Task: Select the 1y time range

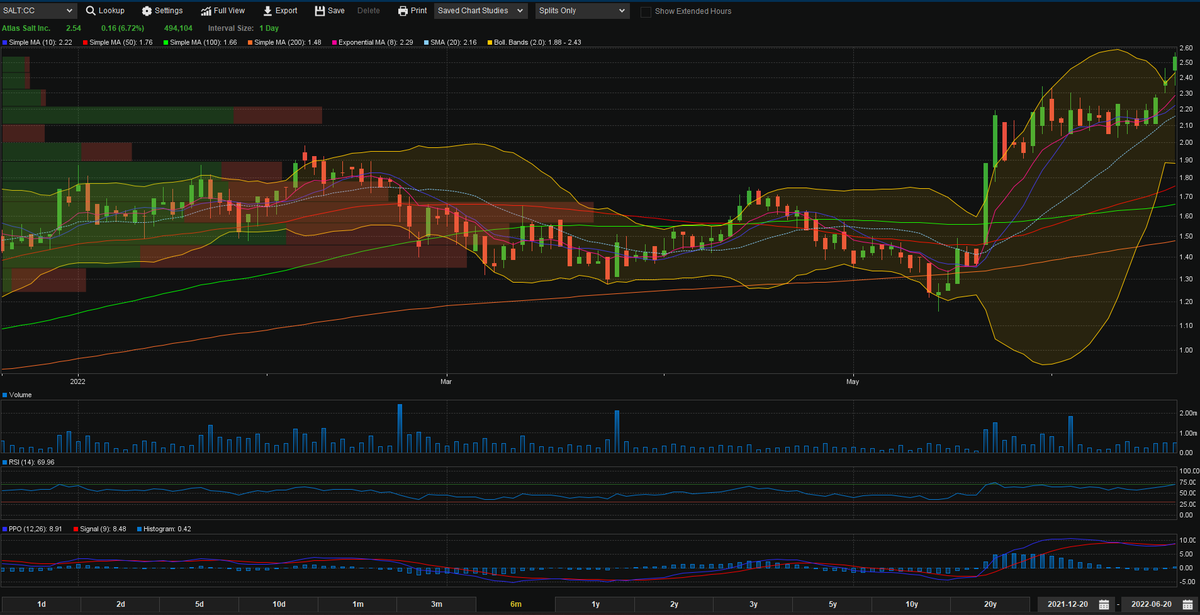Action: click(x=595, y=604)
